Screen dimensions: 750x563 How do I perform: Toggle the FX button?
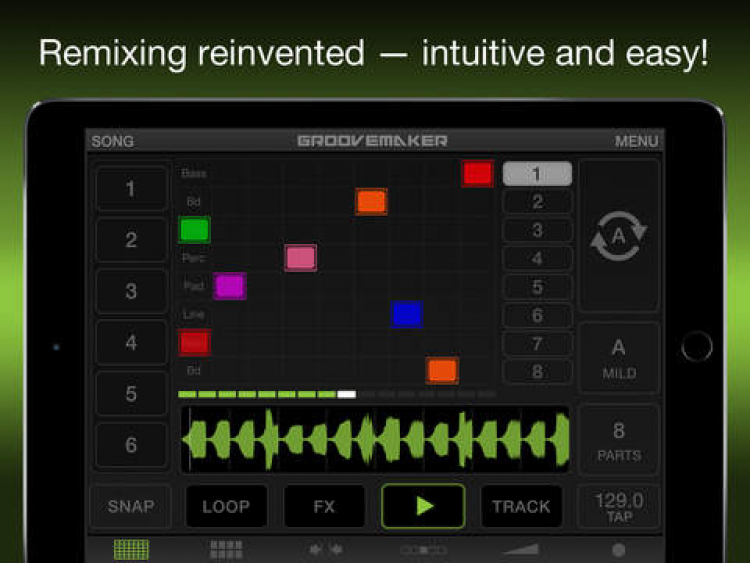pos(324,506)
